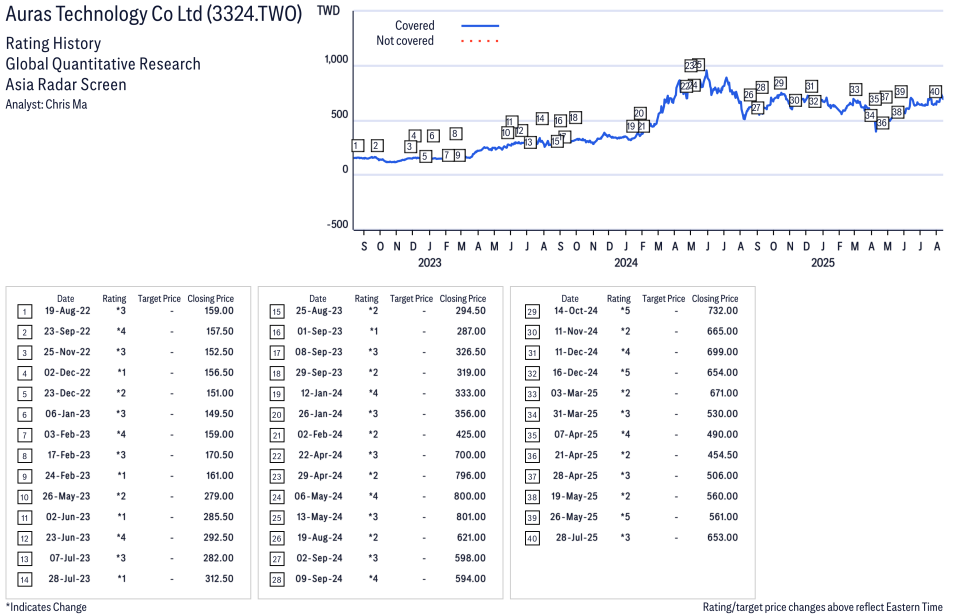Select the date 22-Apr-24
Screen dimensions: 954x614
tap(321, 455)
